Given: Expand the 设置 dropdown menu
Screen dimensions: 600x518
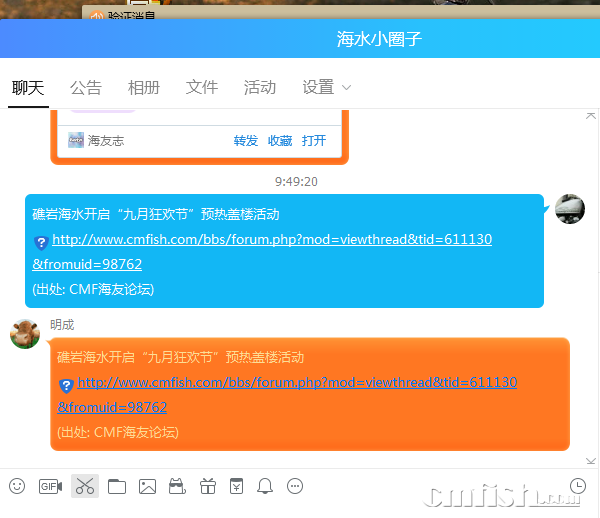Looking at the screenshot, I should pyautogui.click(x=327, y=88).
